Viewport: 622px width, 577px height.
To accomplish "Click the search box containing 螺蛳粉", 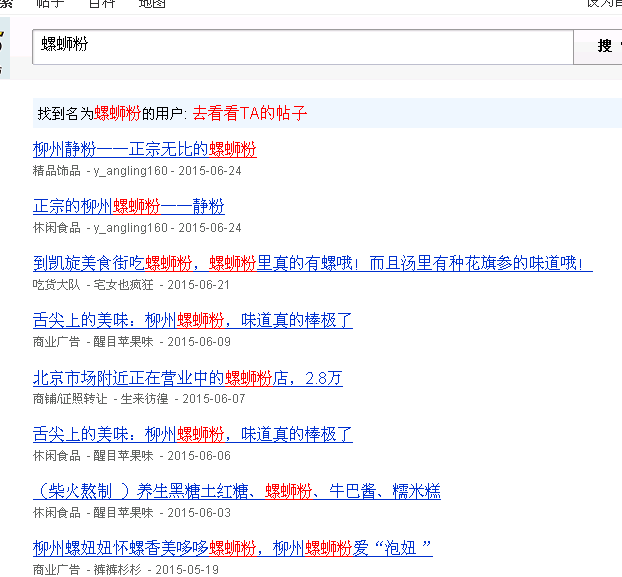I will tap(300, 46).
